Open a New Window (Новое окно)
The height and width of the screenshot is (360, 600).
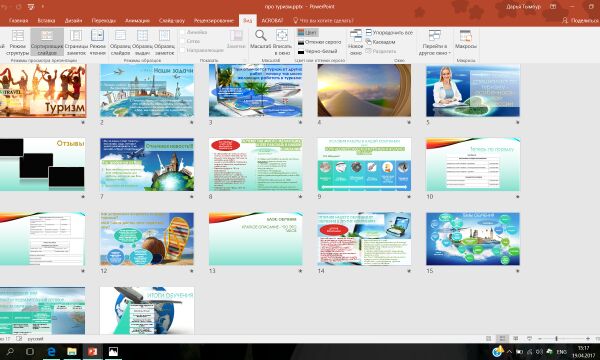point(355,42)
